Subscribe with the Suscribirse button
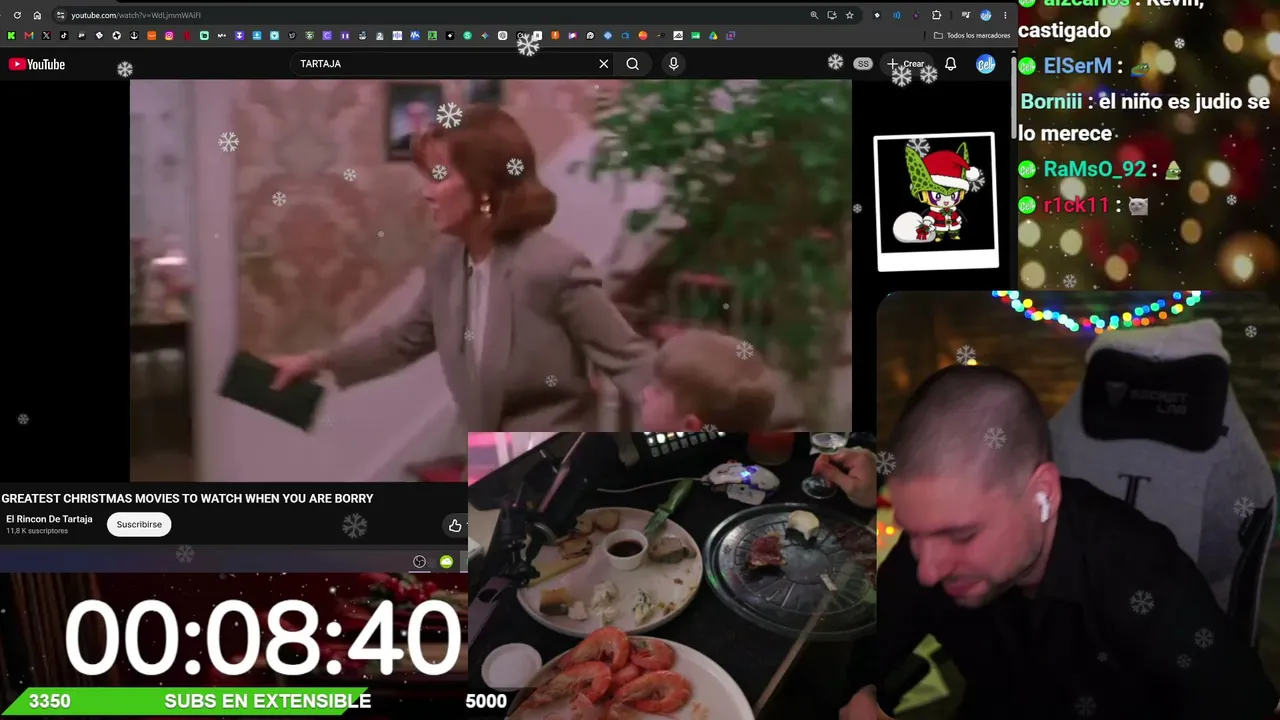The image size is (1280, 720). (x=139, y=524)
